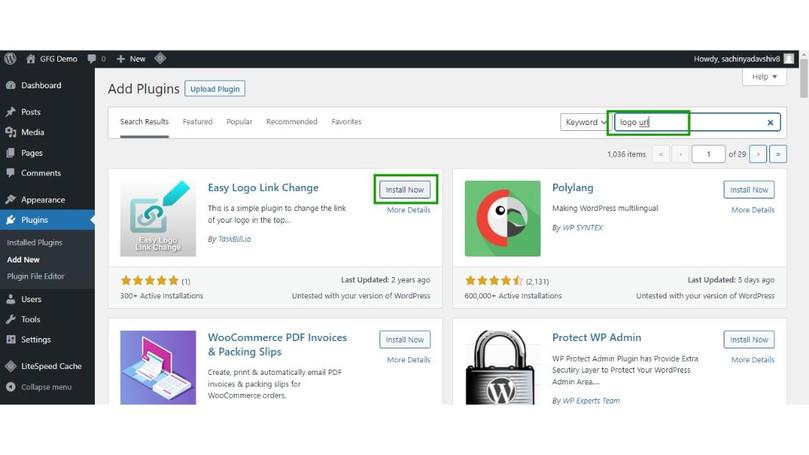Install the Easy Logo Link Change plugin

click(405, 189)
